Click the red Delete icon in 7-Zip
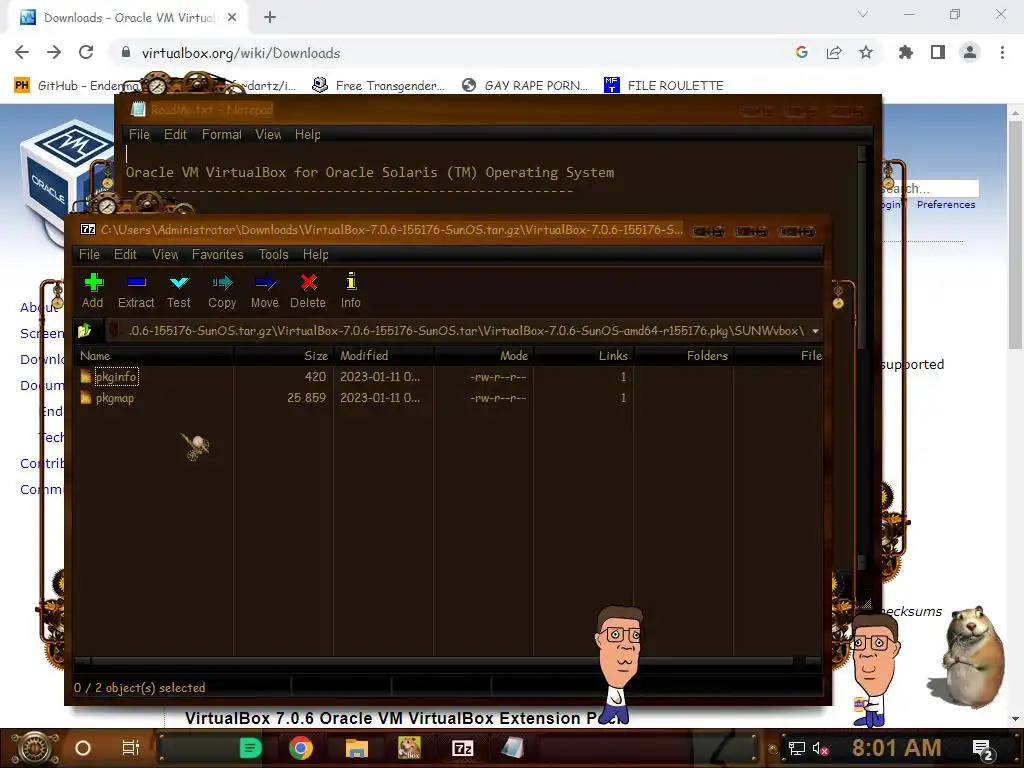 tap(308, 291)
